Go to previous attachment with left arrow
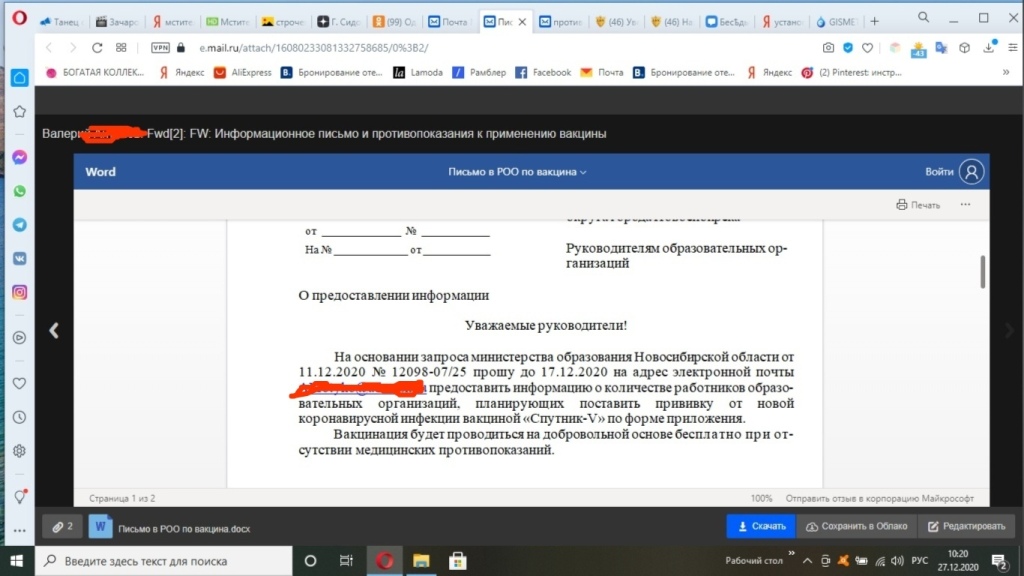Screen dimensions: 1024x576 pyautogui.click(x=54, y=331)
